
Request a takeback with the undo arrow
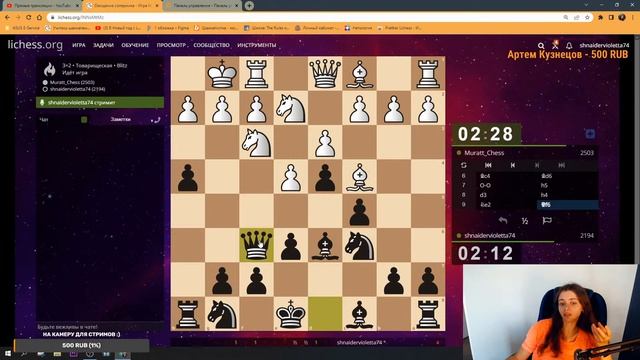503,220
